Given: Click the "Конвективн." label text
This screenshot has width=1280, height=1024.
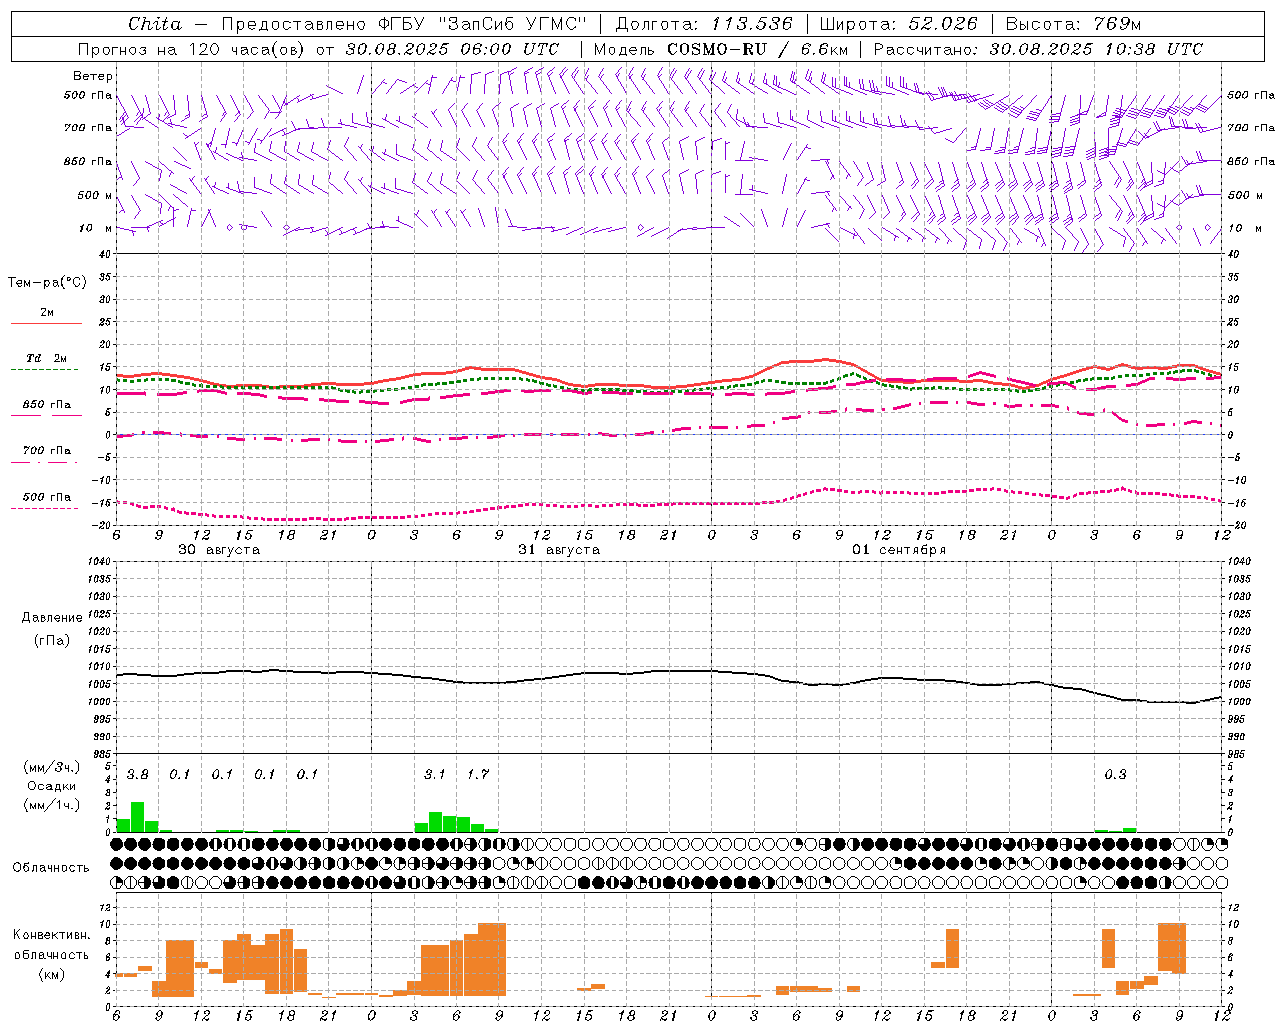Looking at the screenshot, I should 52,935.
